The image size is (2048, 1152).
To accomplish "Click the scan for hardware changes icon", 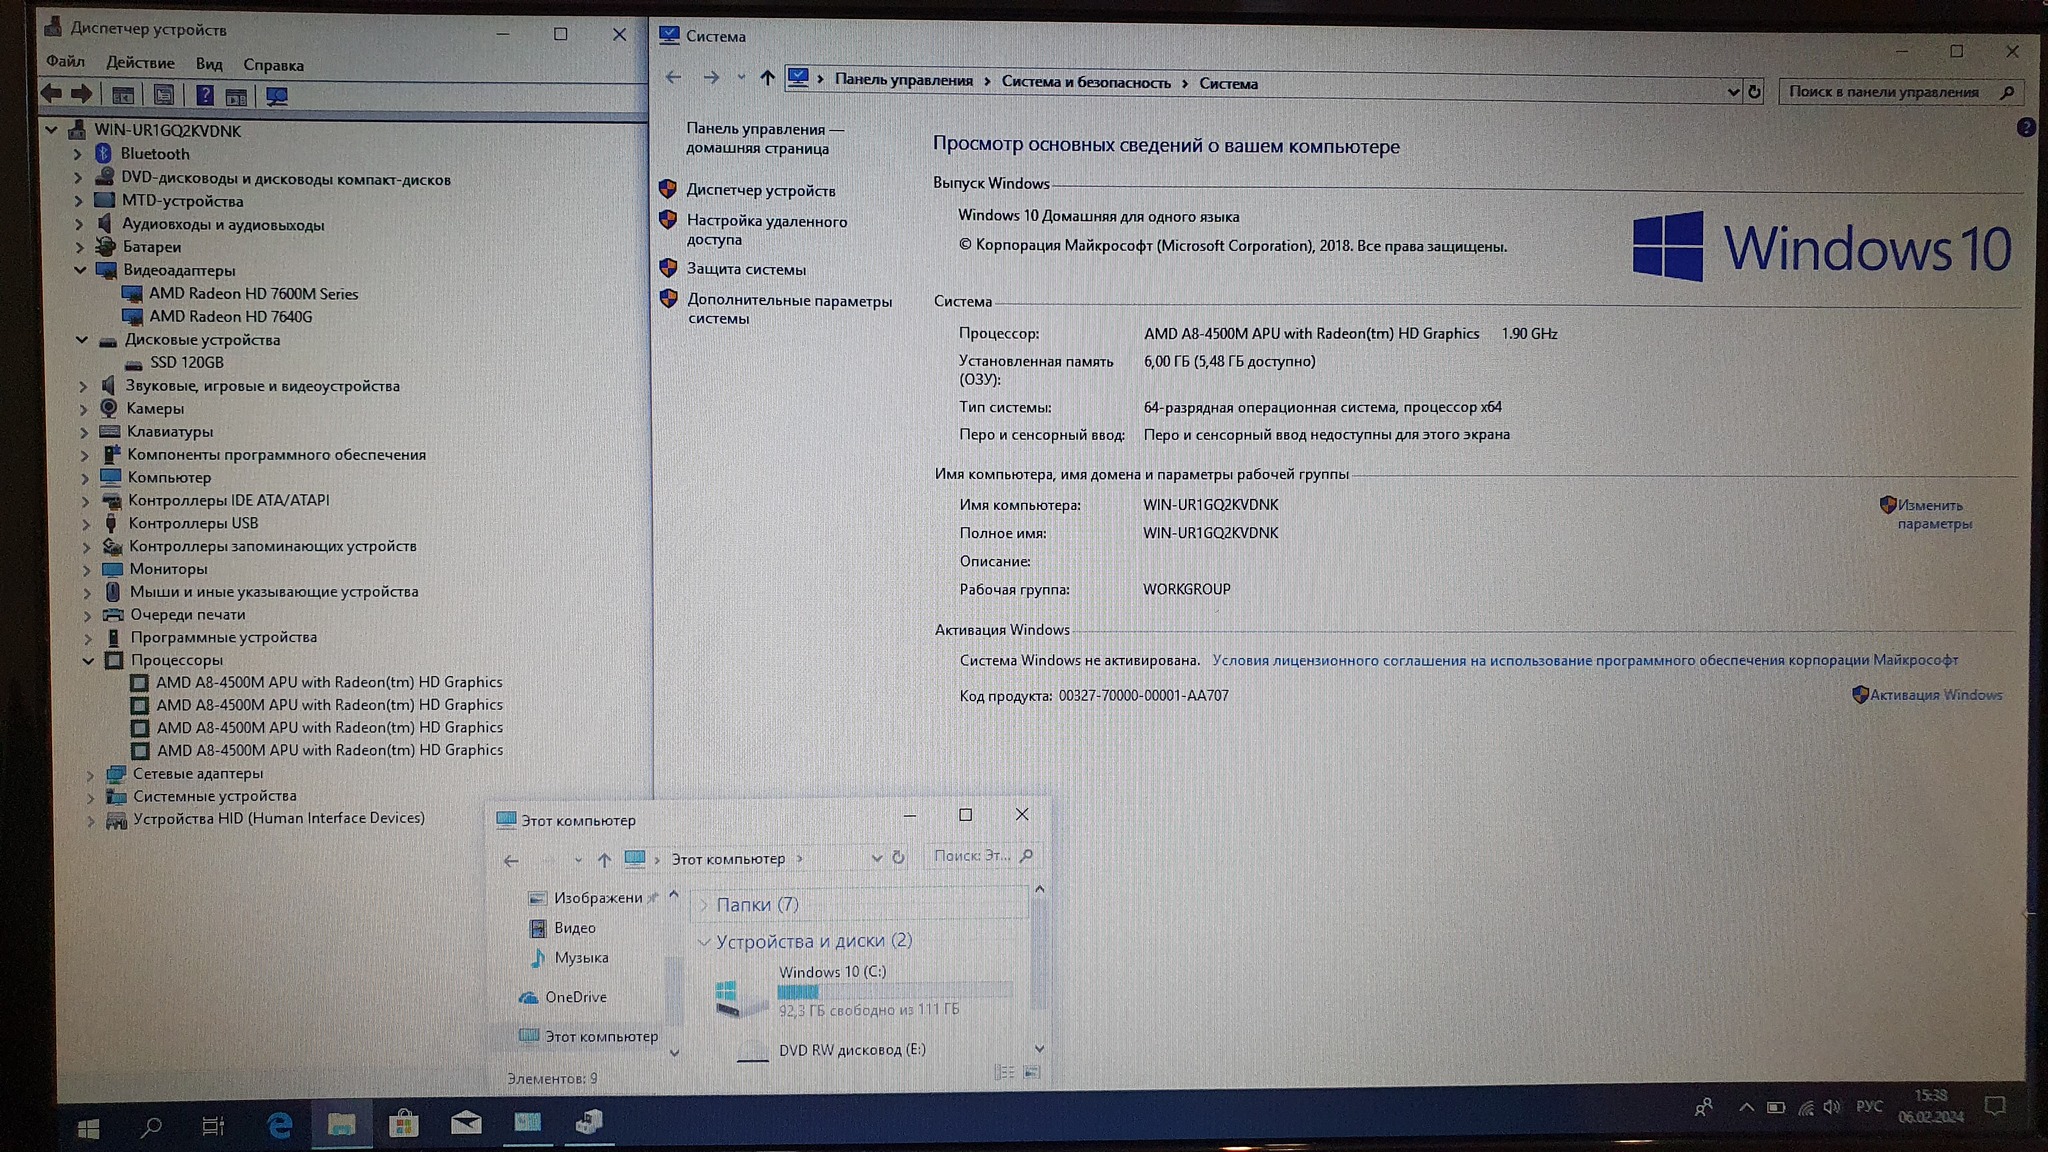I will (277, 96).
